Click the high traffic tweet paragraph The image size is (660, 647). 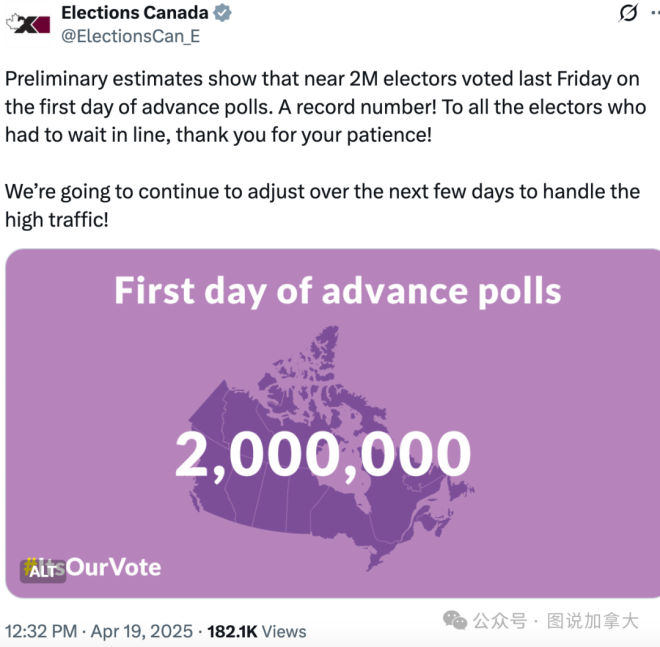[x=322, y=205]
